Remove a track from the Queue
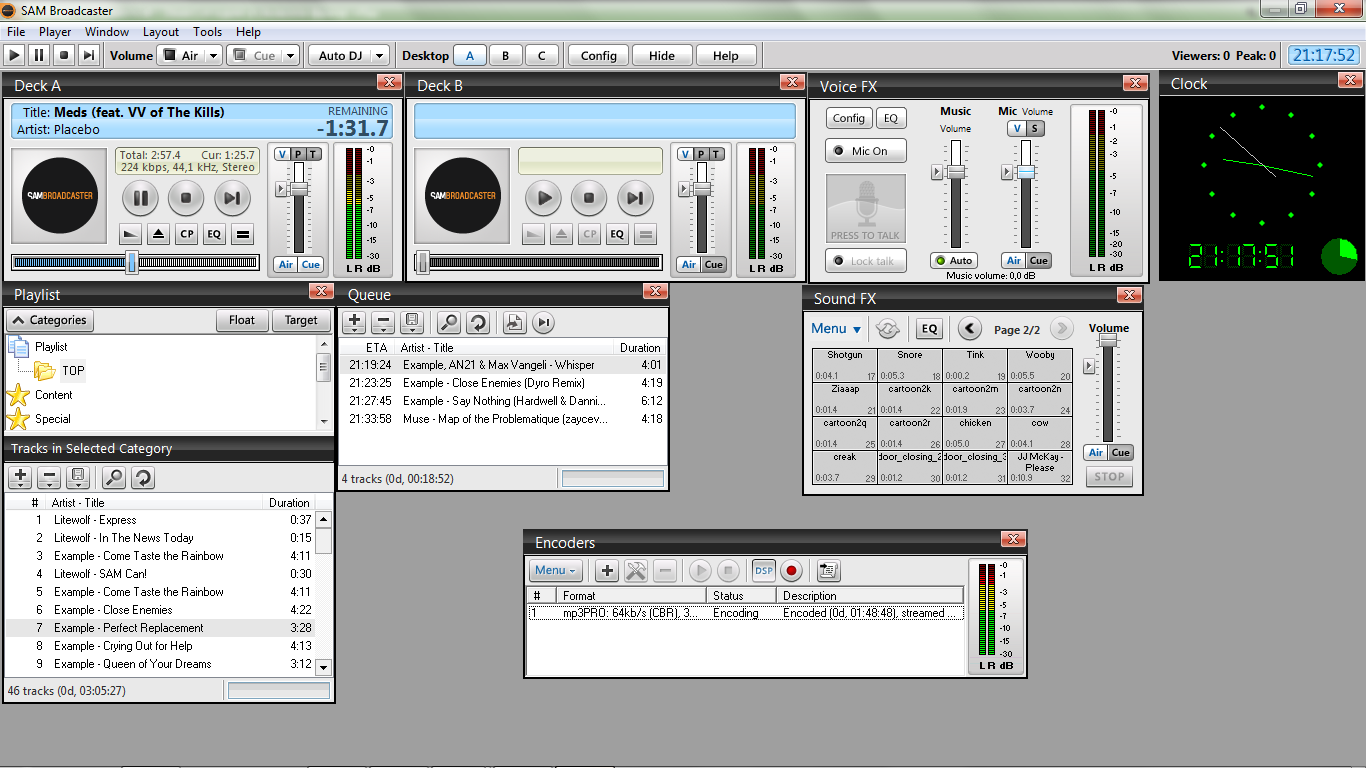Screen dimensions: 1366x768 pos(383,323)
